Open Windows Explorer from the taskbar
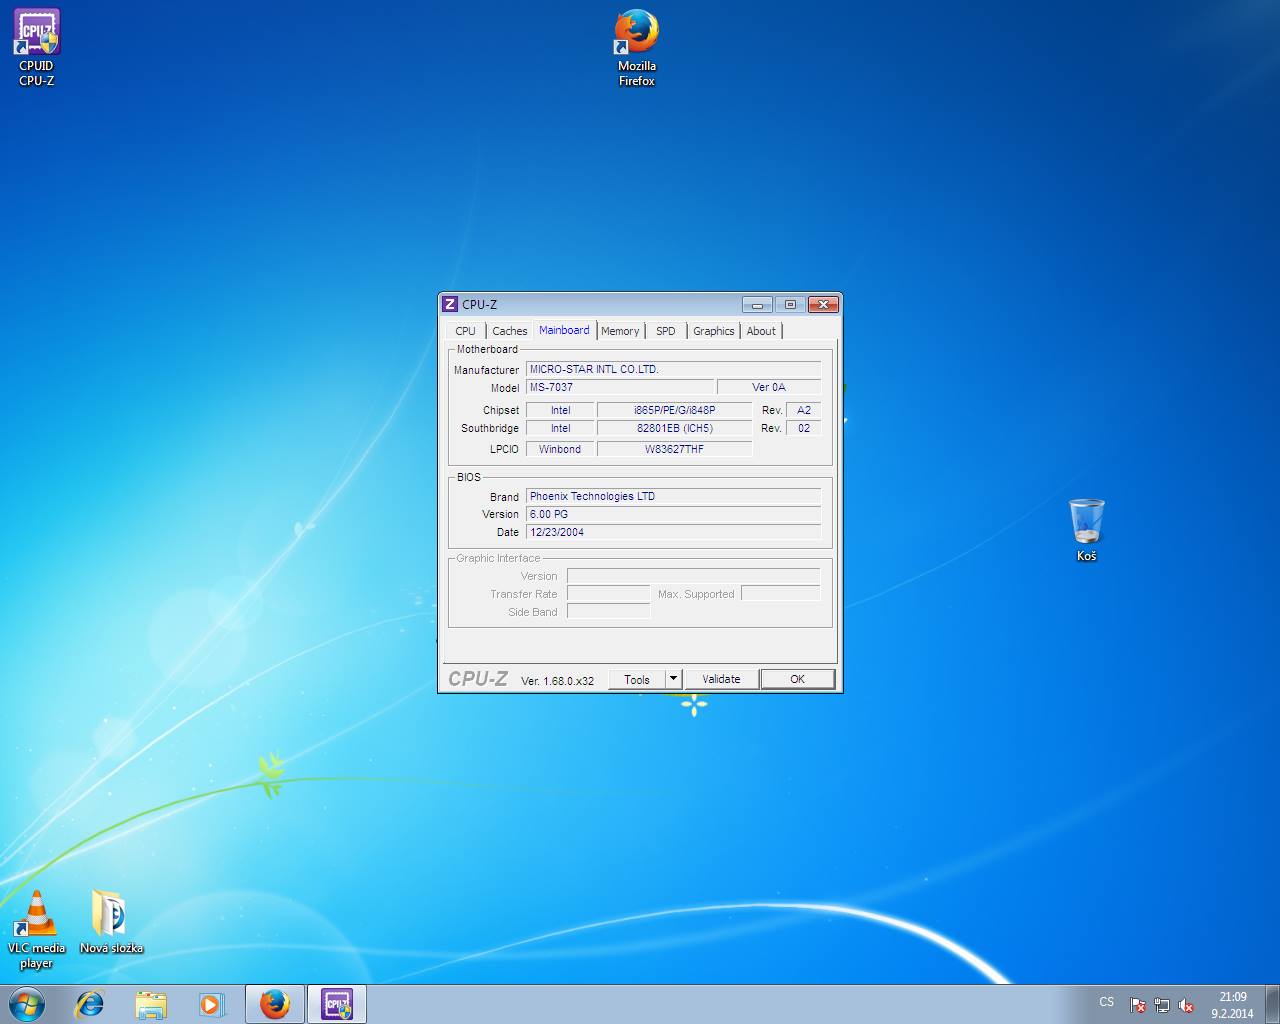 click(x=150, y=1004)
